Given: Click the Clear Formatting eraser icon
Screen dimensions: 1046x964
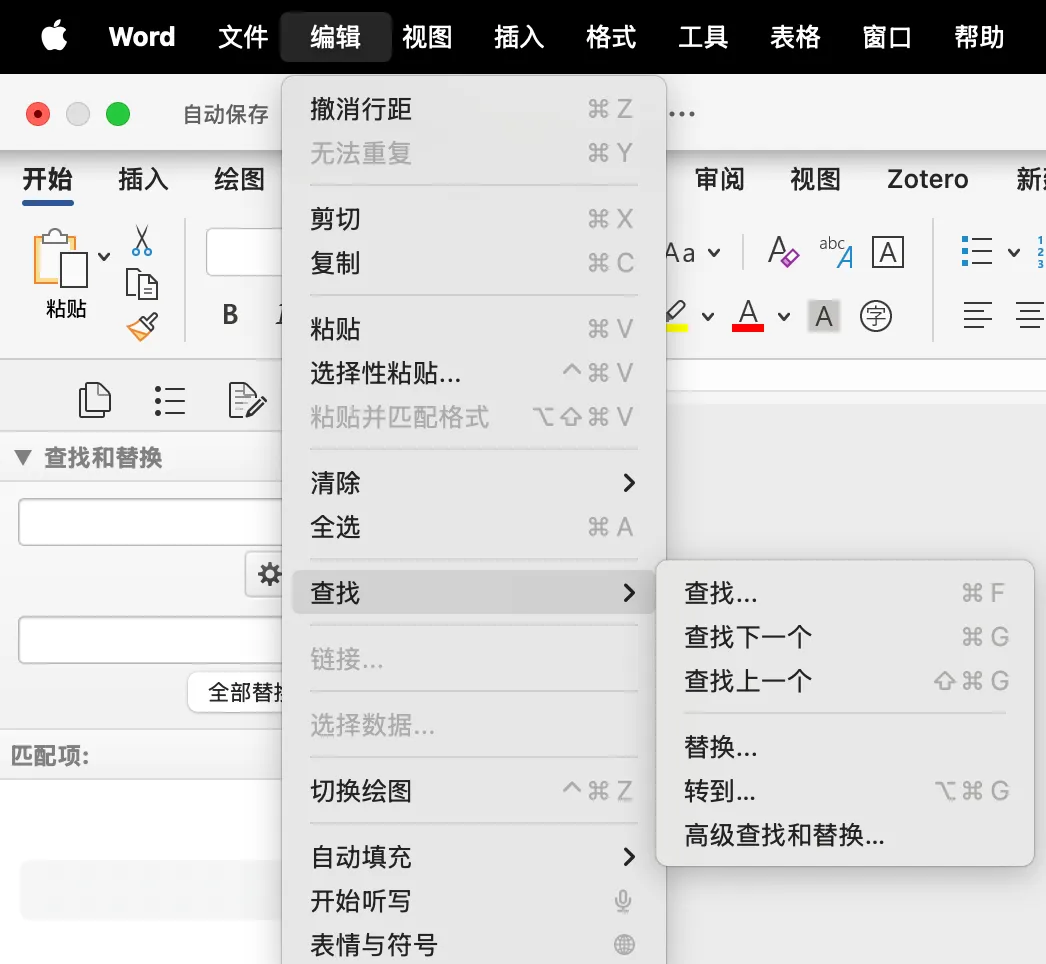Looking at the screenshot, I should [x=783, y=252].
